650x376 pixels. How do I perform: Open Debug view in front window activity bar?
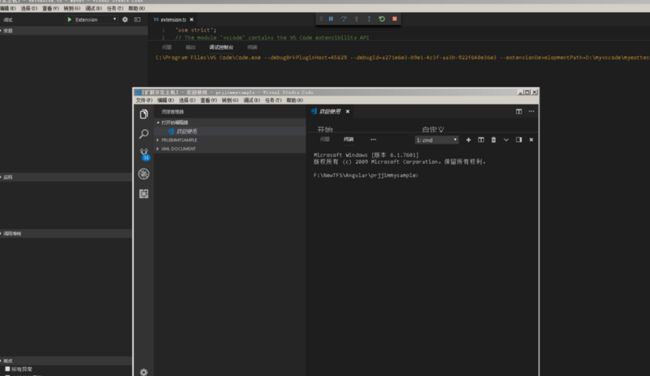(144, 174)
